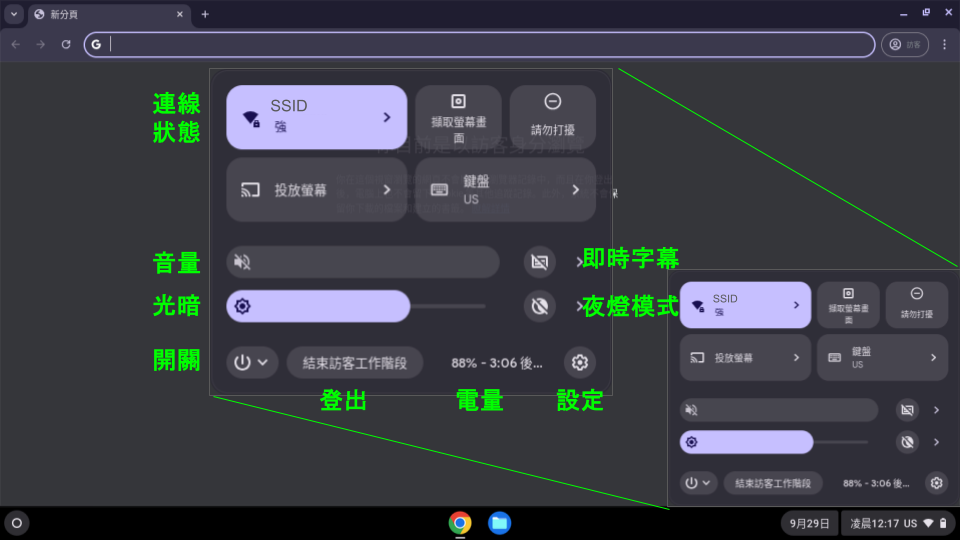The width and height of the screenshot is (960, 540).
Task: Open a new tab with plus button
Action: pyautogui.click(x=205, y=14)
